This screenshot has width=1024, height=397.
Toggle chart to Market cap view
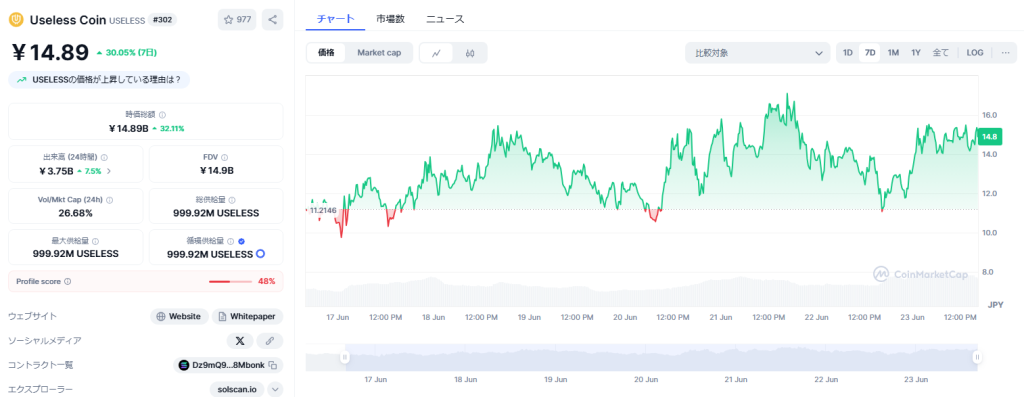pyautogui.click(x=379, y=53)
